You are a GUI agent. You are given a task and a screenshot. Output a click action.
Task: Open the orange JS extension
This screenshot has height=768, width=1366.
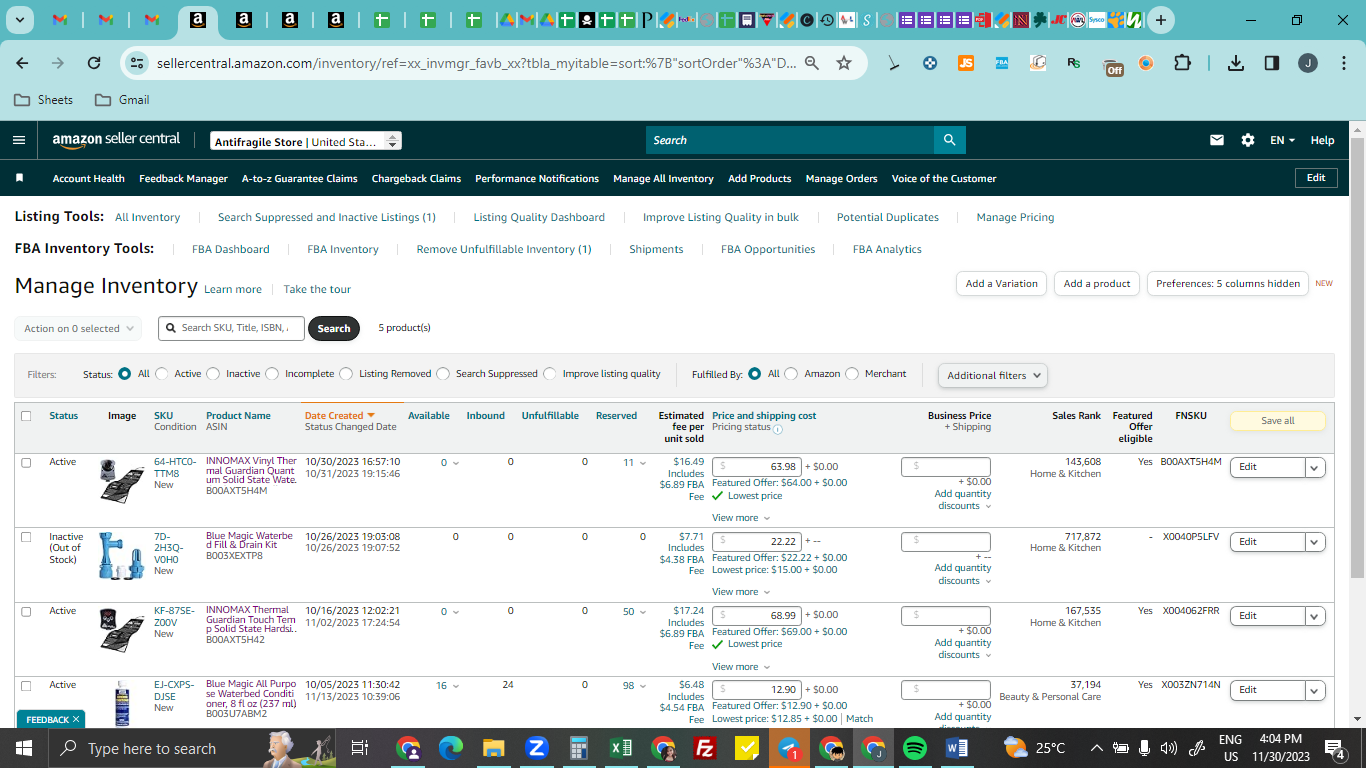[x=965, y=63]
